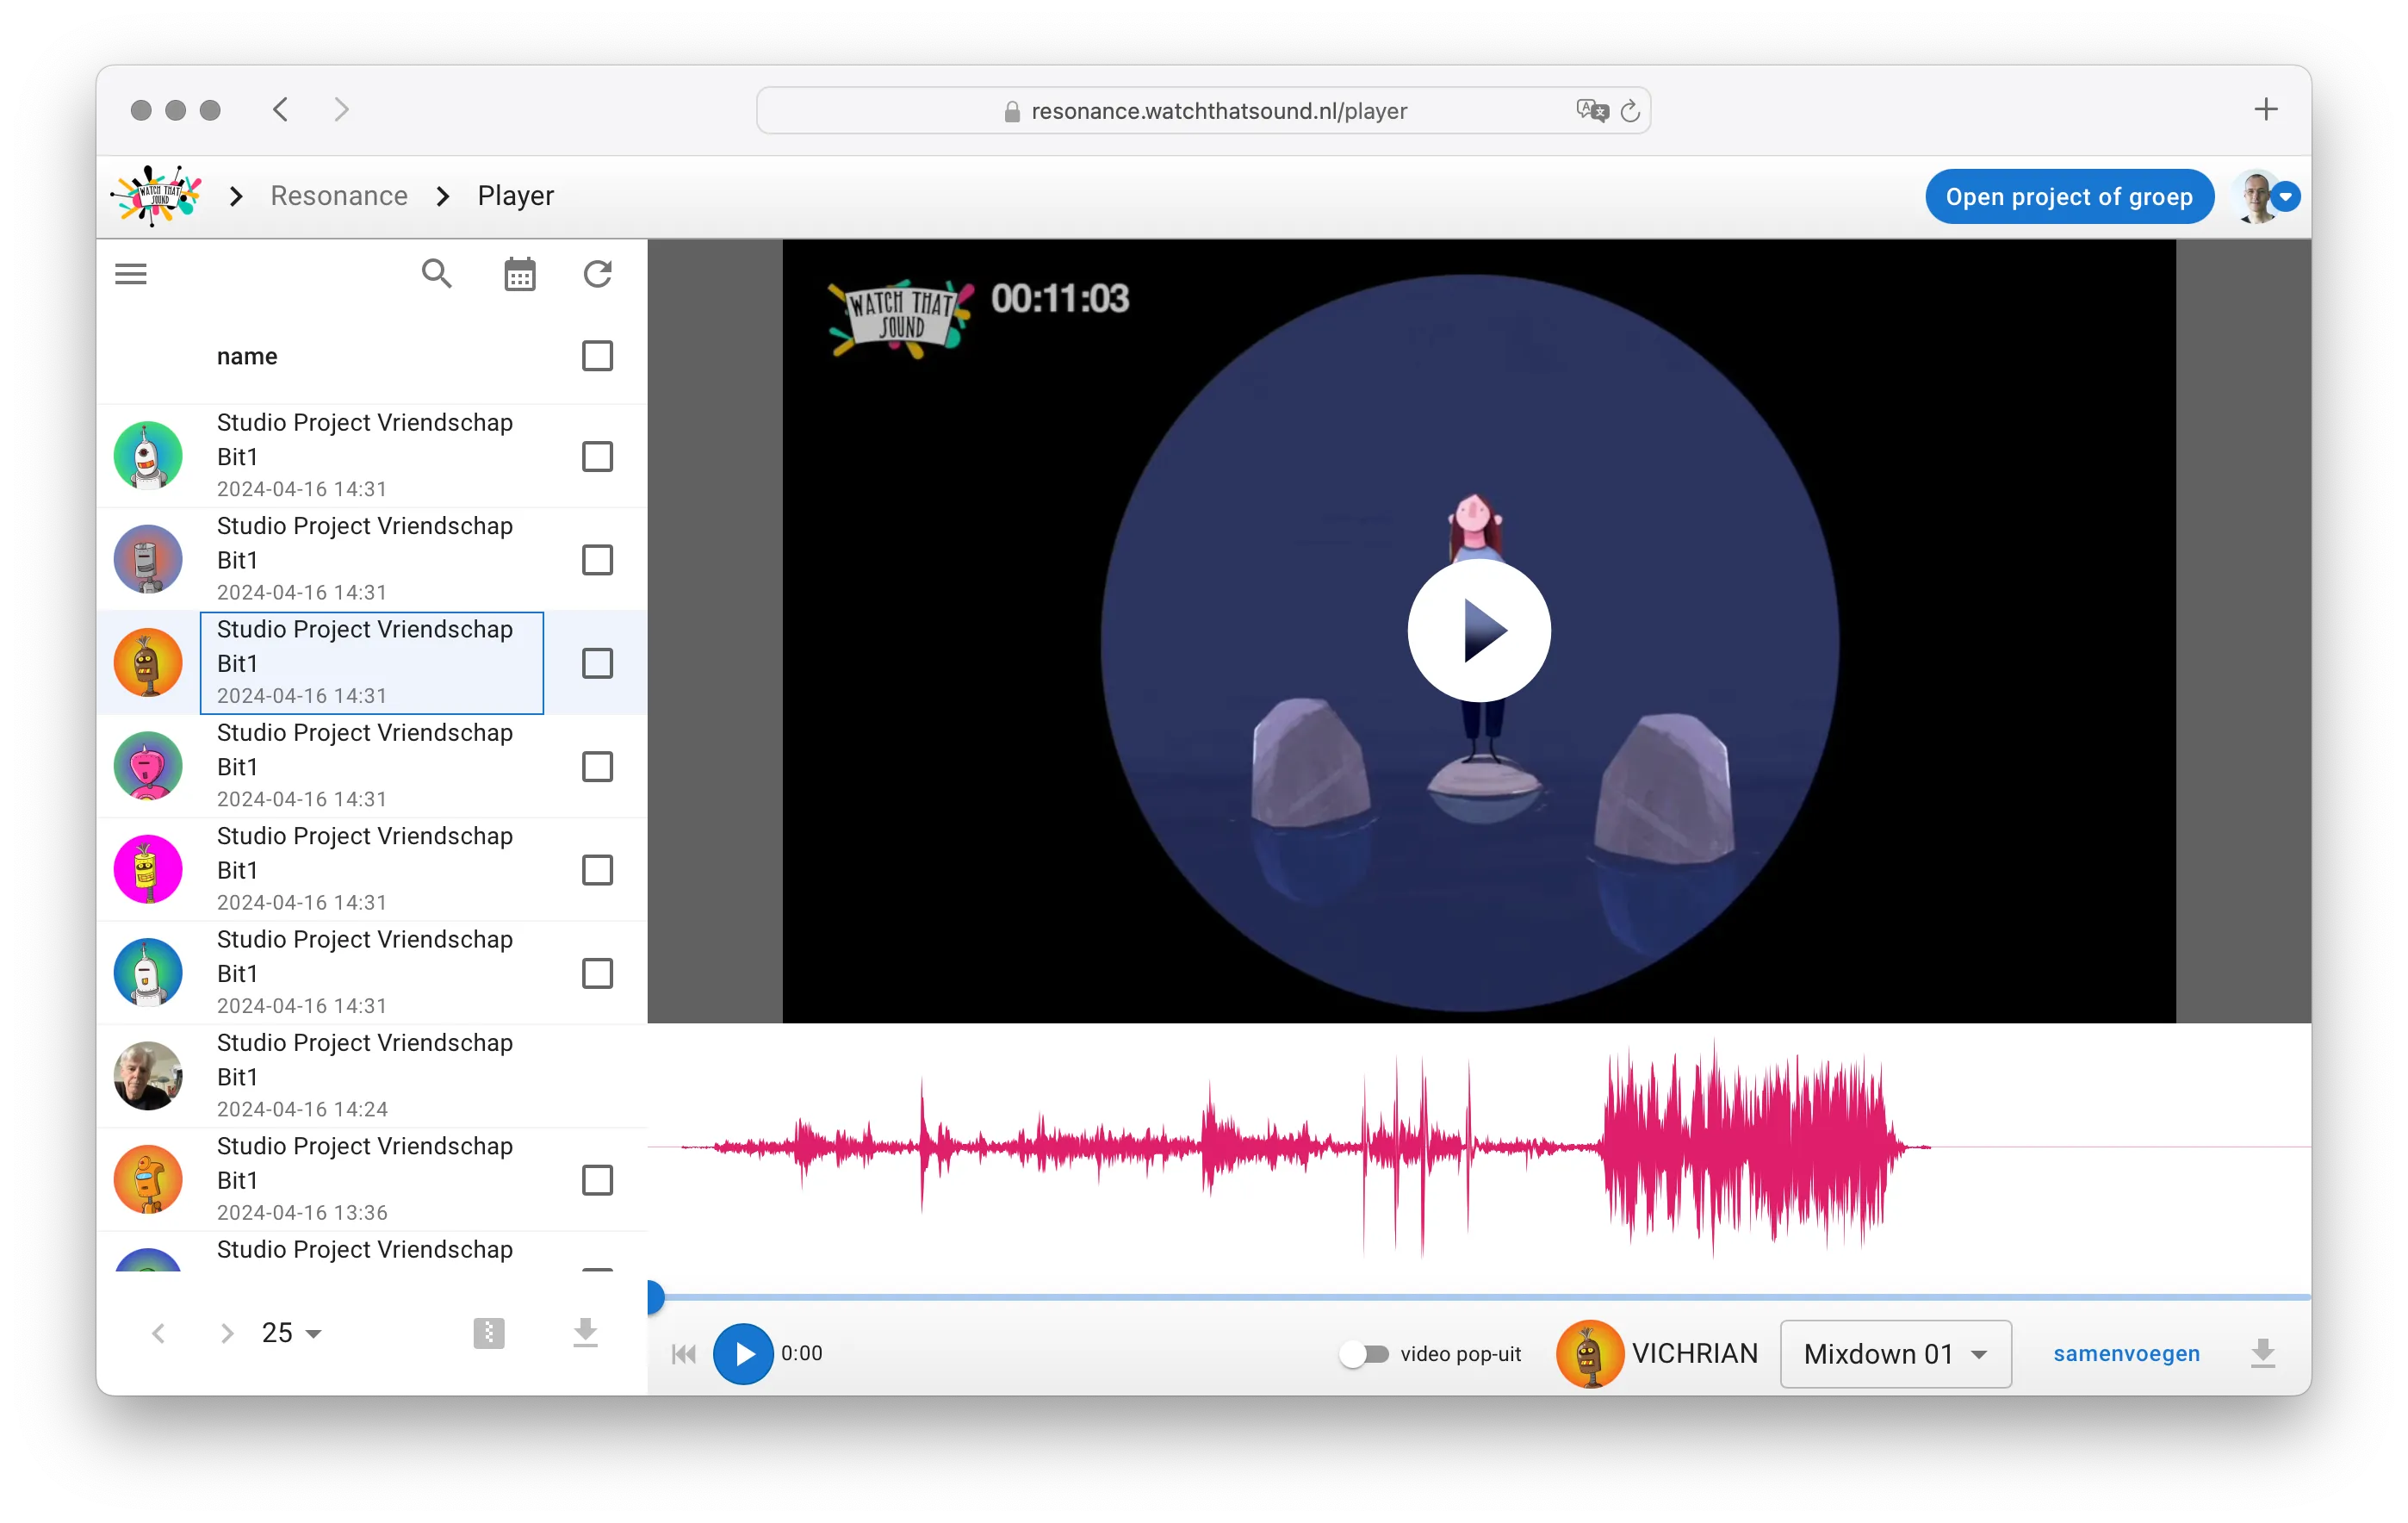2408x1523 pixels.
Task: Open the calendar date filter icon
Action: click(x=519, y=274)
